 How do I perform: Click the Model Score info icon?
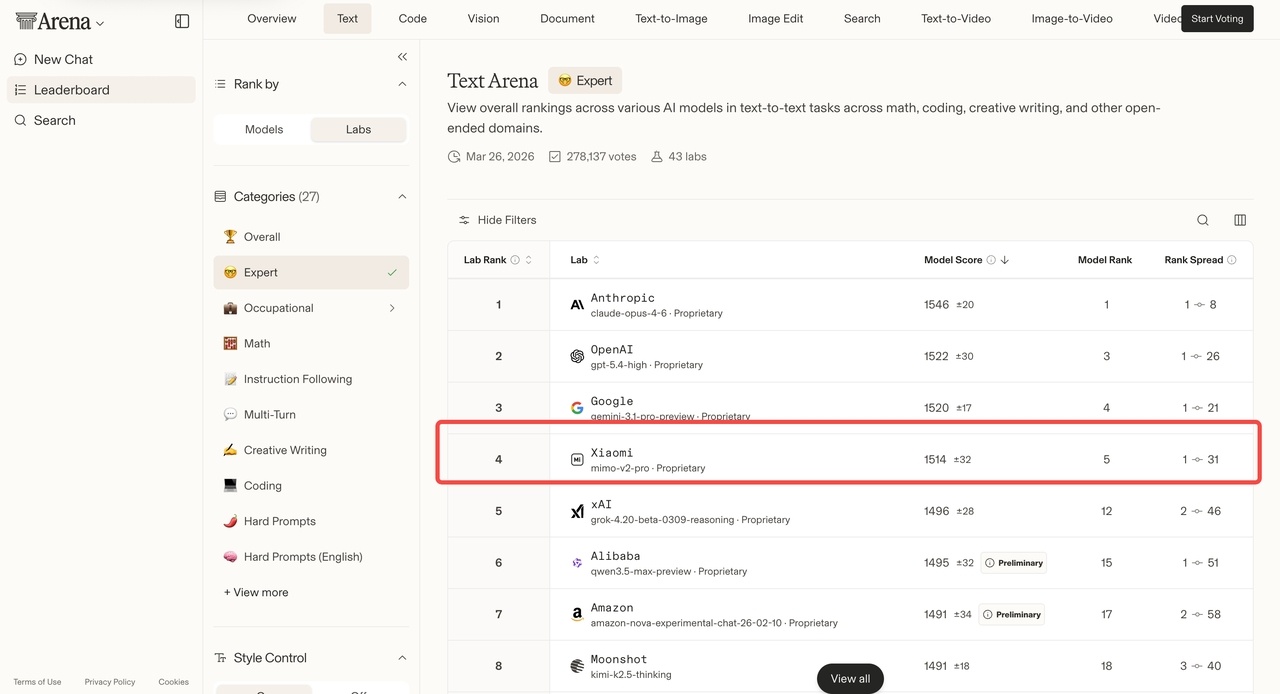991,260
